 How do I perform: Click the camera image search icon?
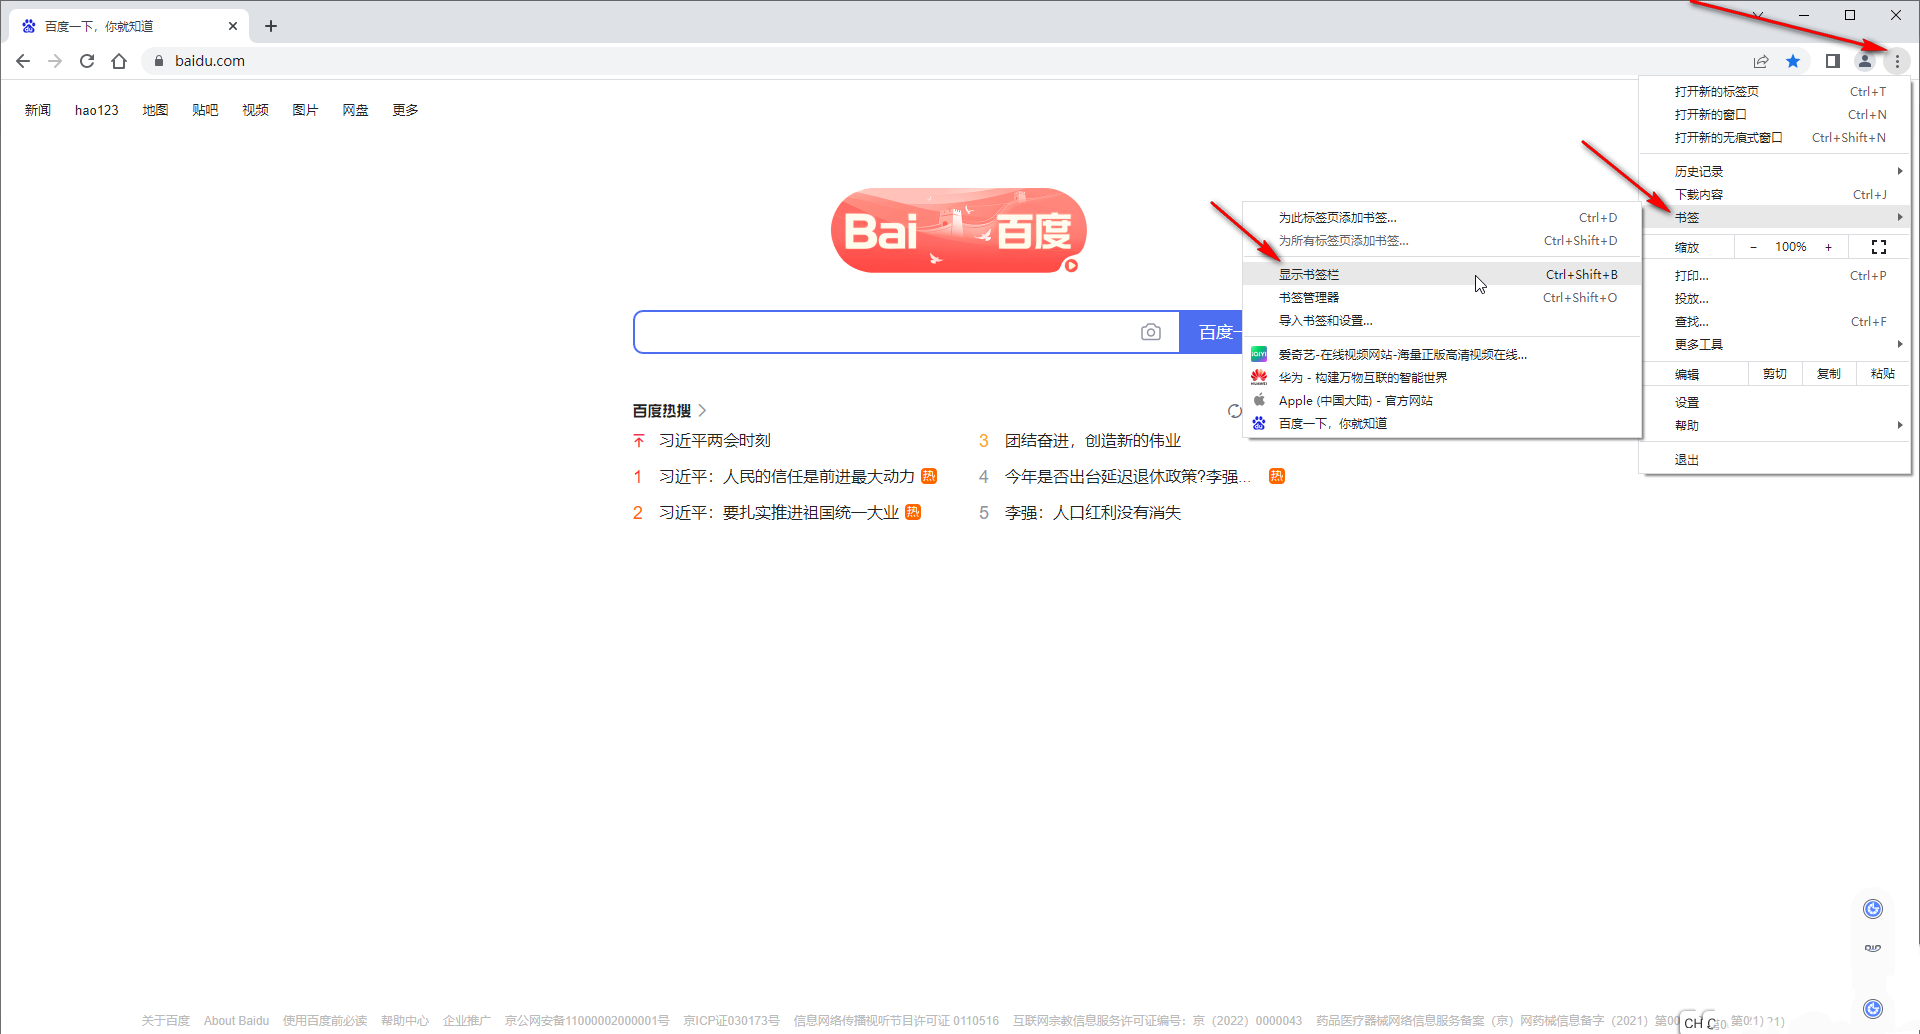pos(1151,332)
